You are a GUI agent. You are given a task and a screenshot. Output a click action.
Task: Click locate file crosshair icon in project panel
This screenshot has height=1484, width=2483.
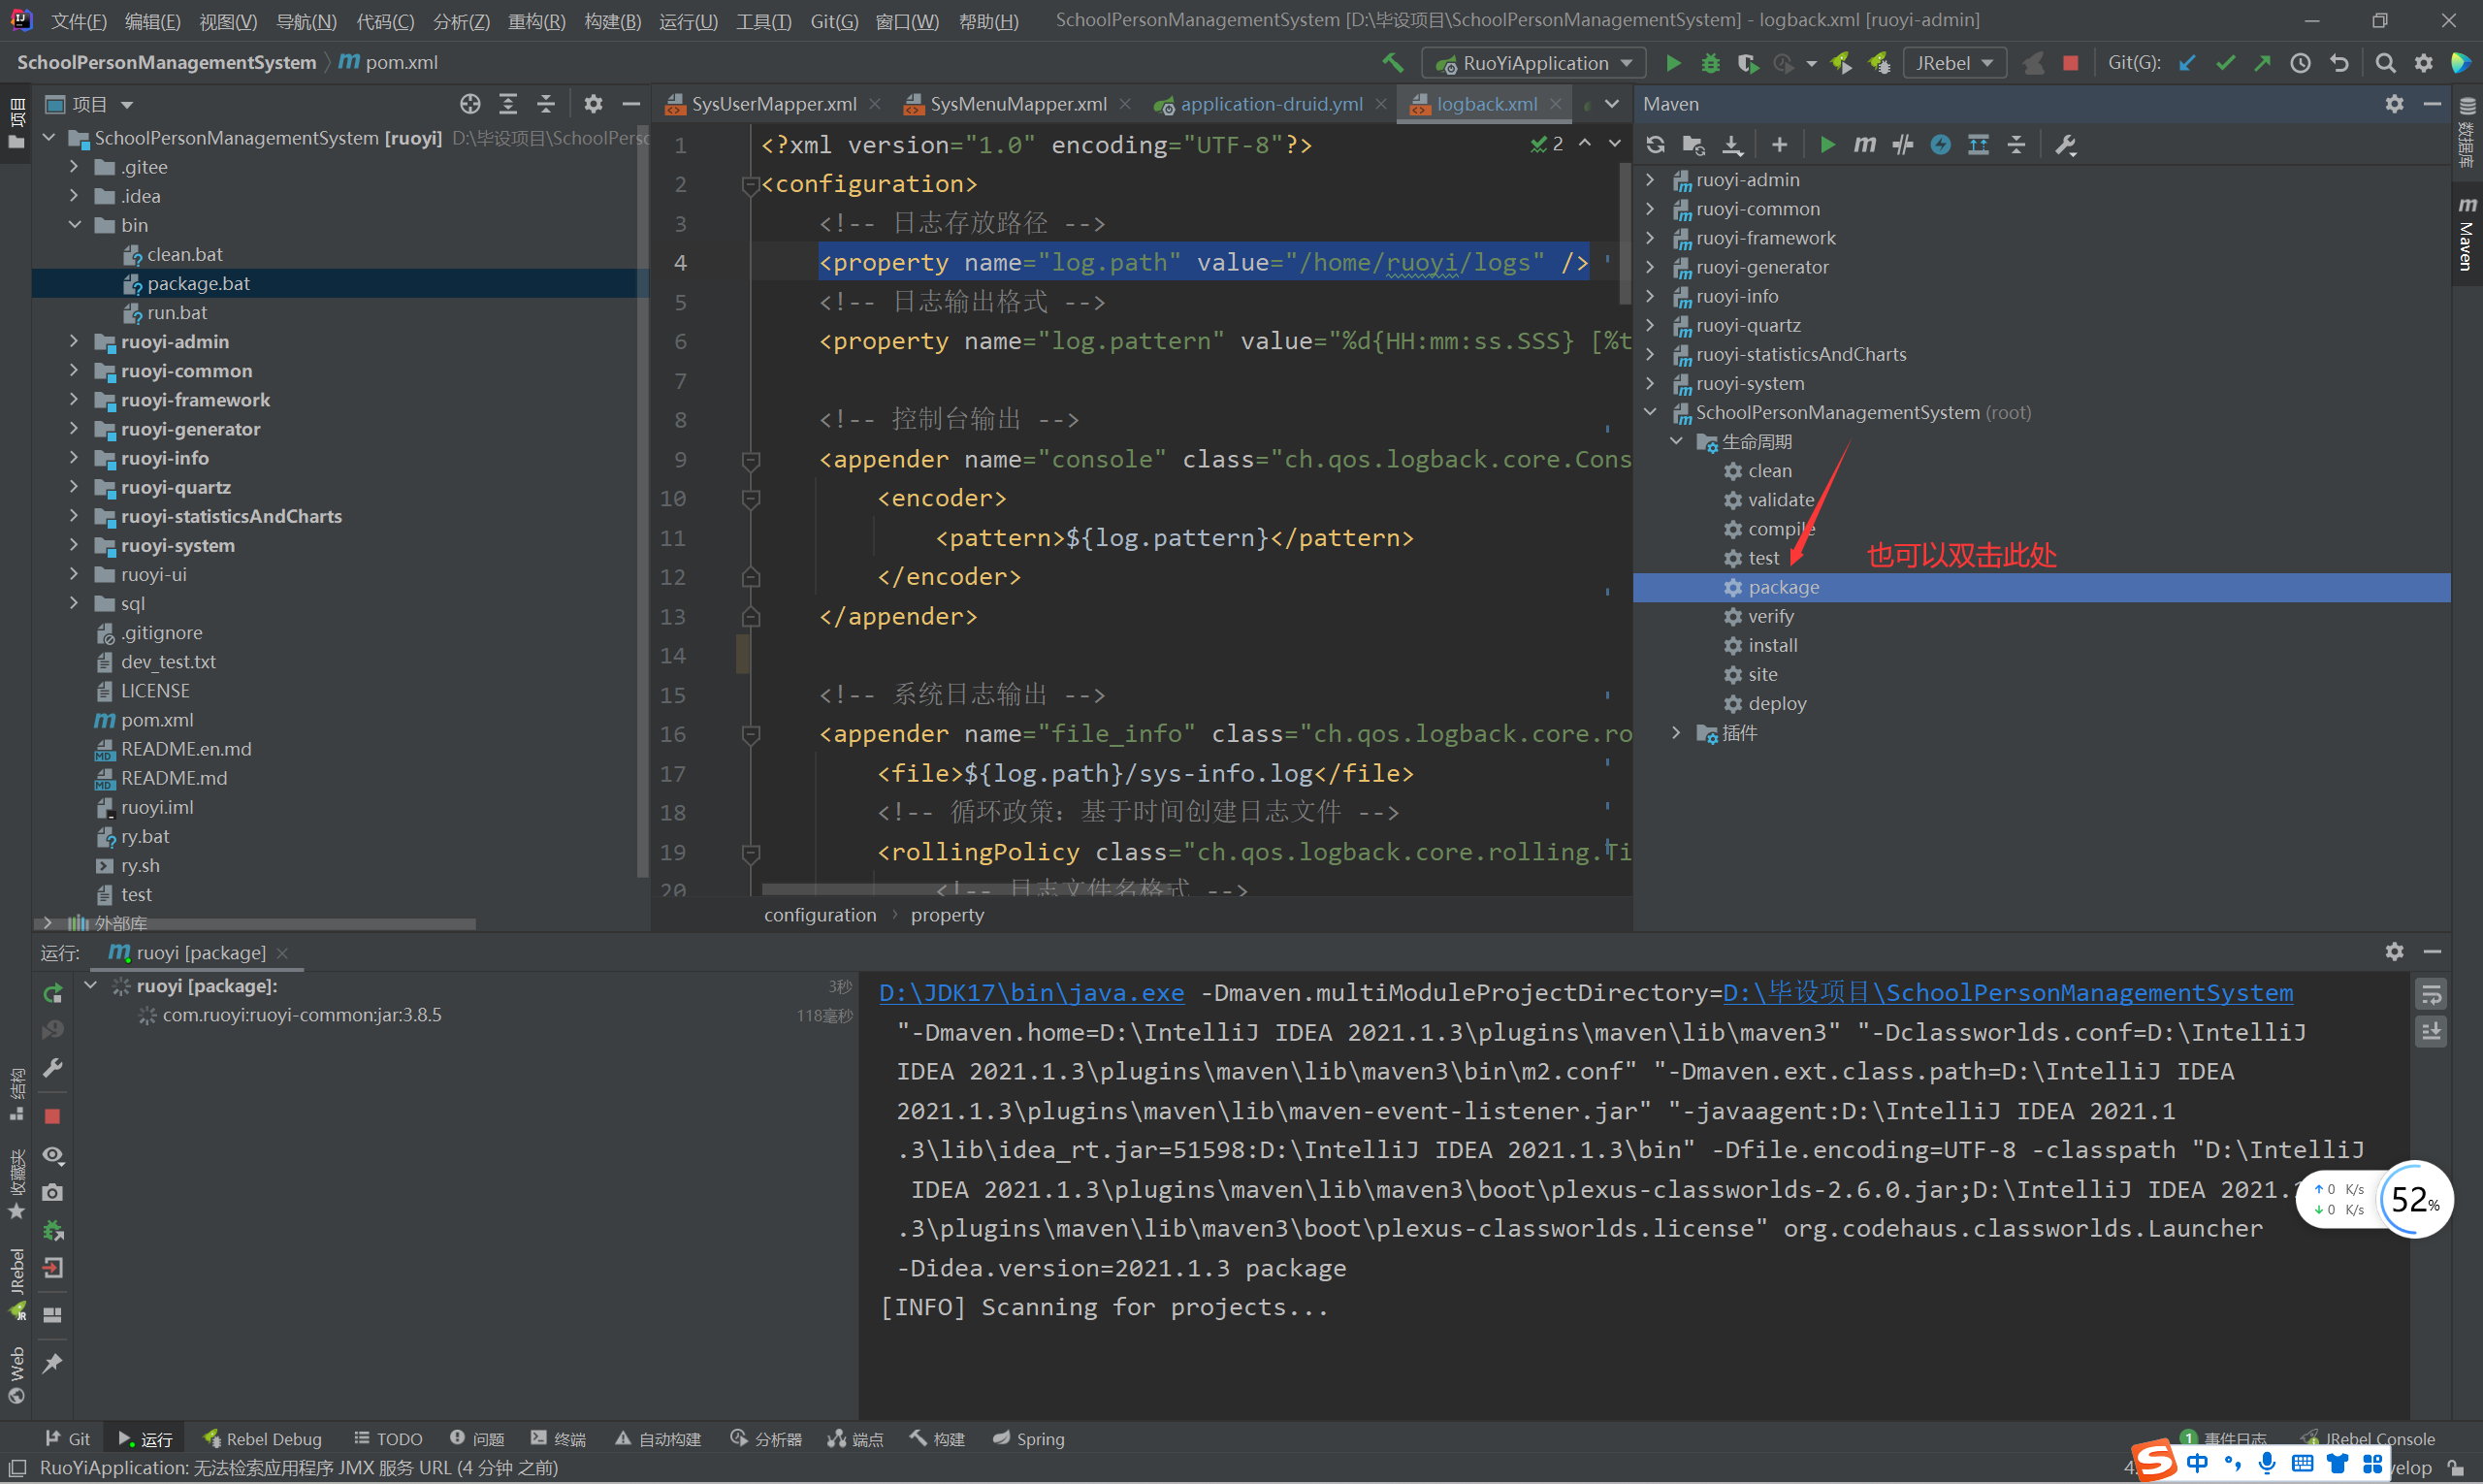click(x=470, y=104)
